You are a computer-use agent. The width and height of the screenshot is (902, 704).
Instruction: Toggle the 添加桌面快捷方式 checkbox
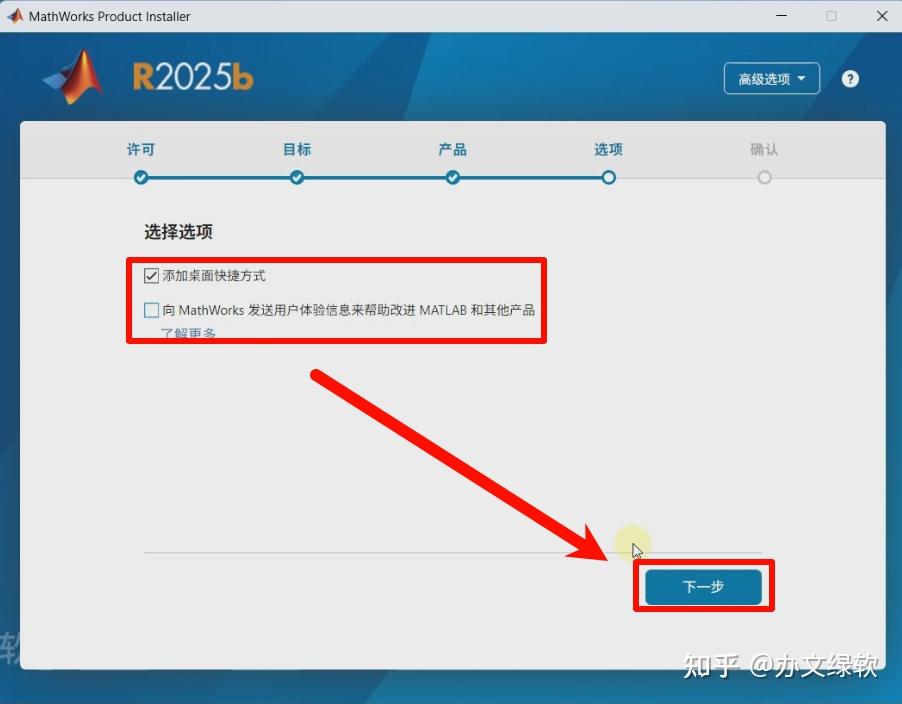[x=151, y=276]
